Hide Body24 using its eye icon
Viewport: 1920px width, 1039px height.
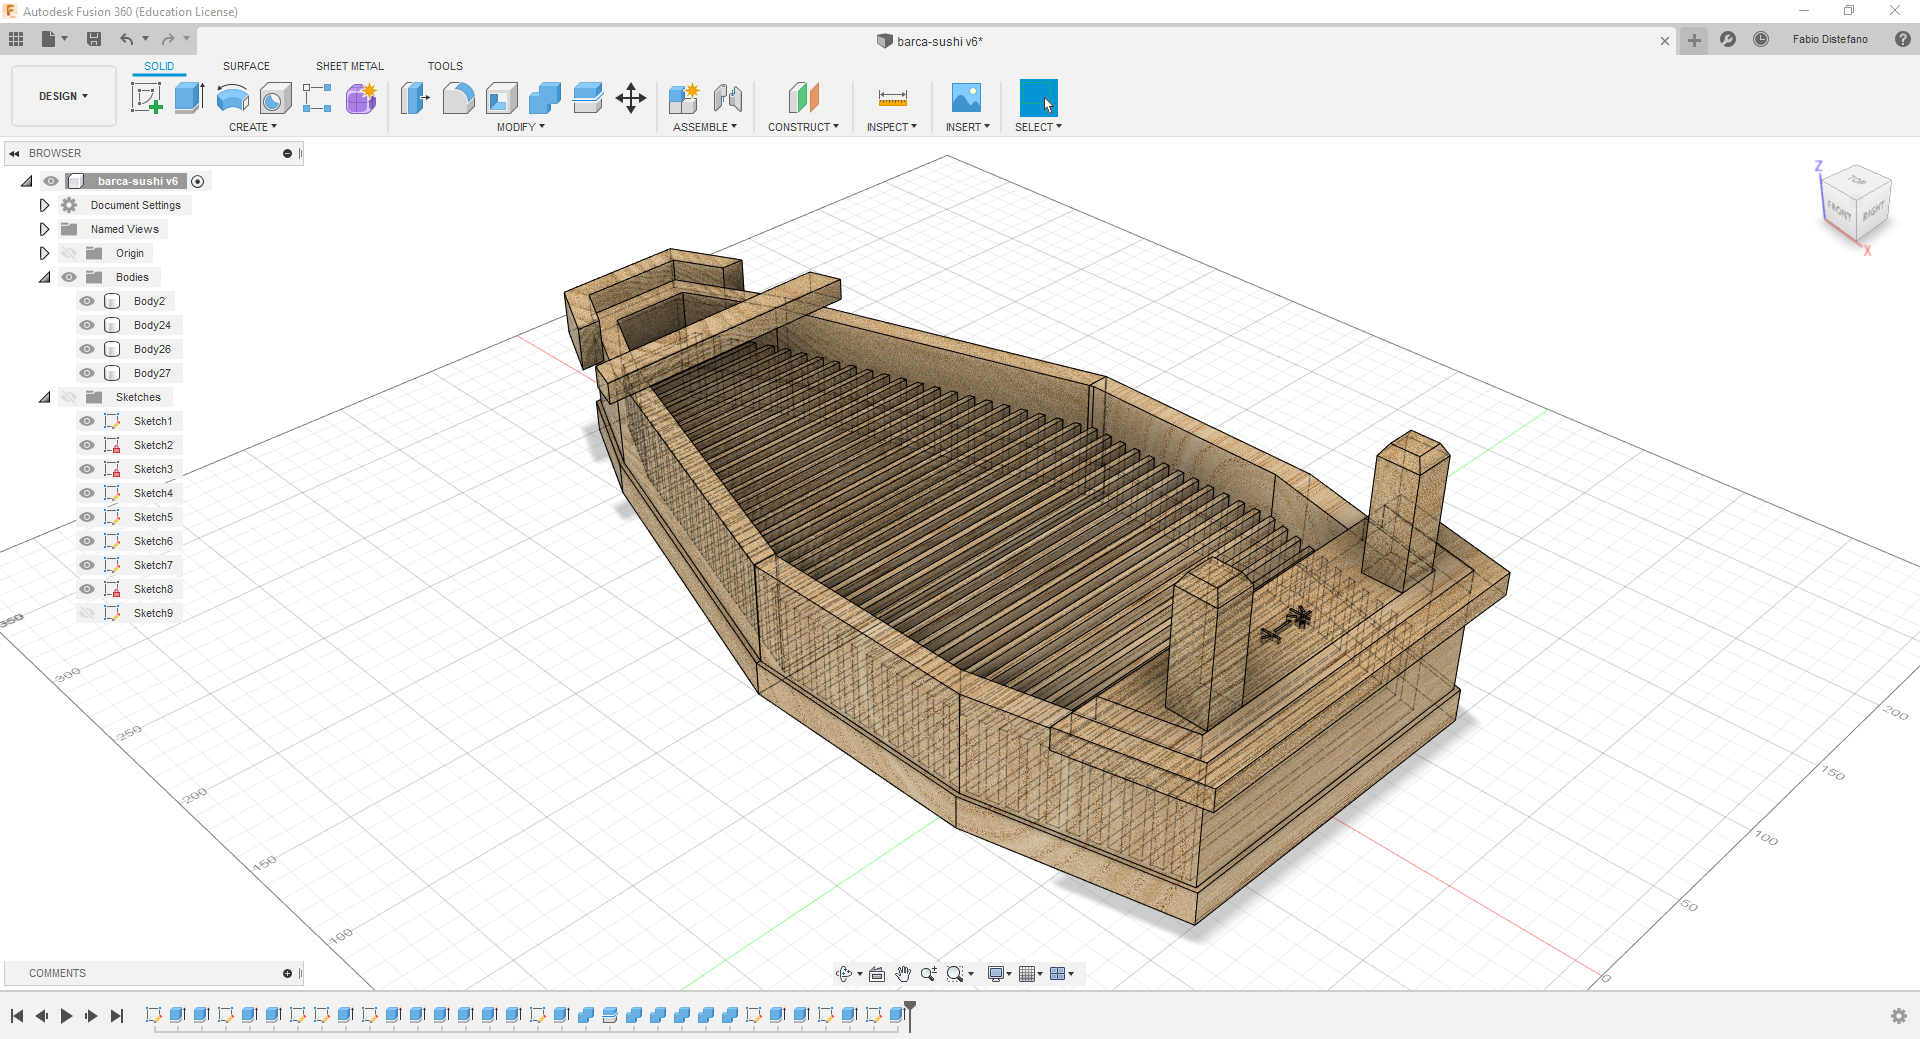pos(87,325)
